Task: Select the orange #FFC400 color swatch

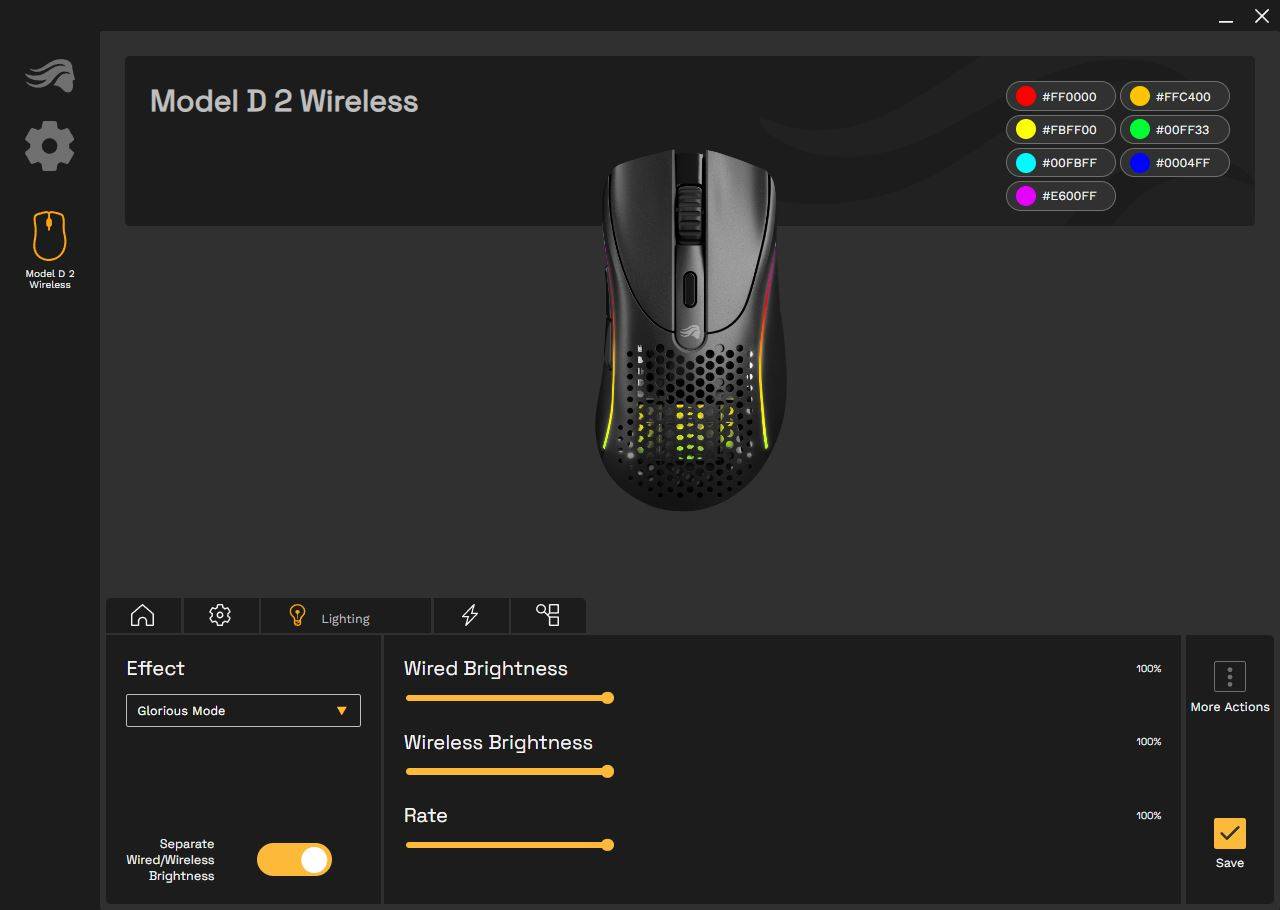Action: 1174,97
